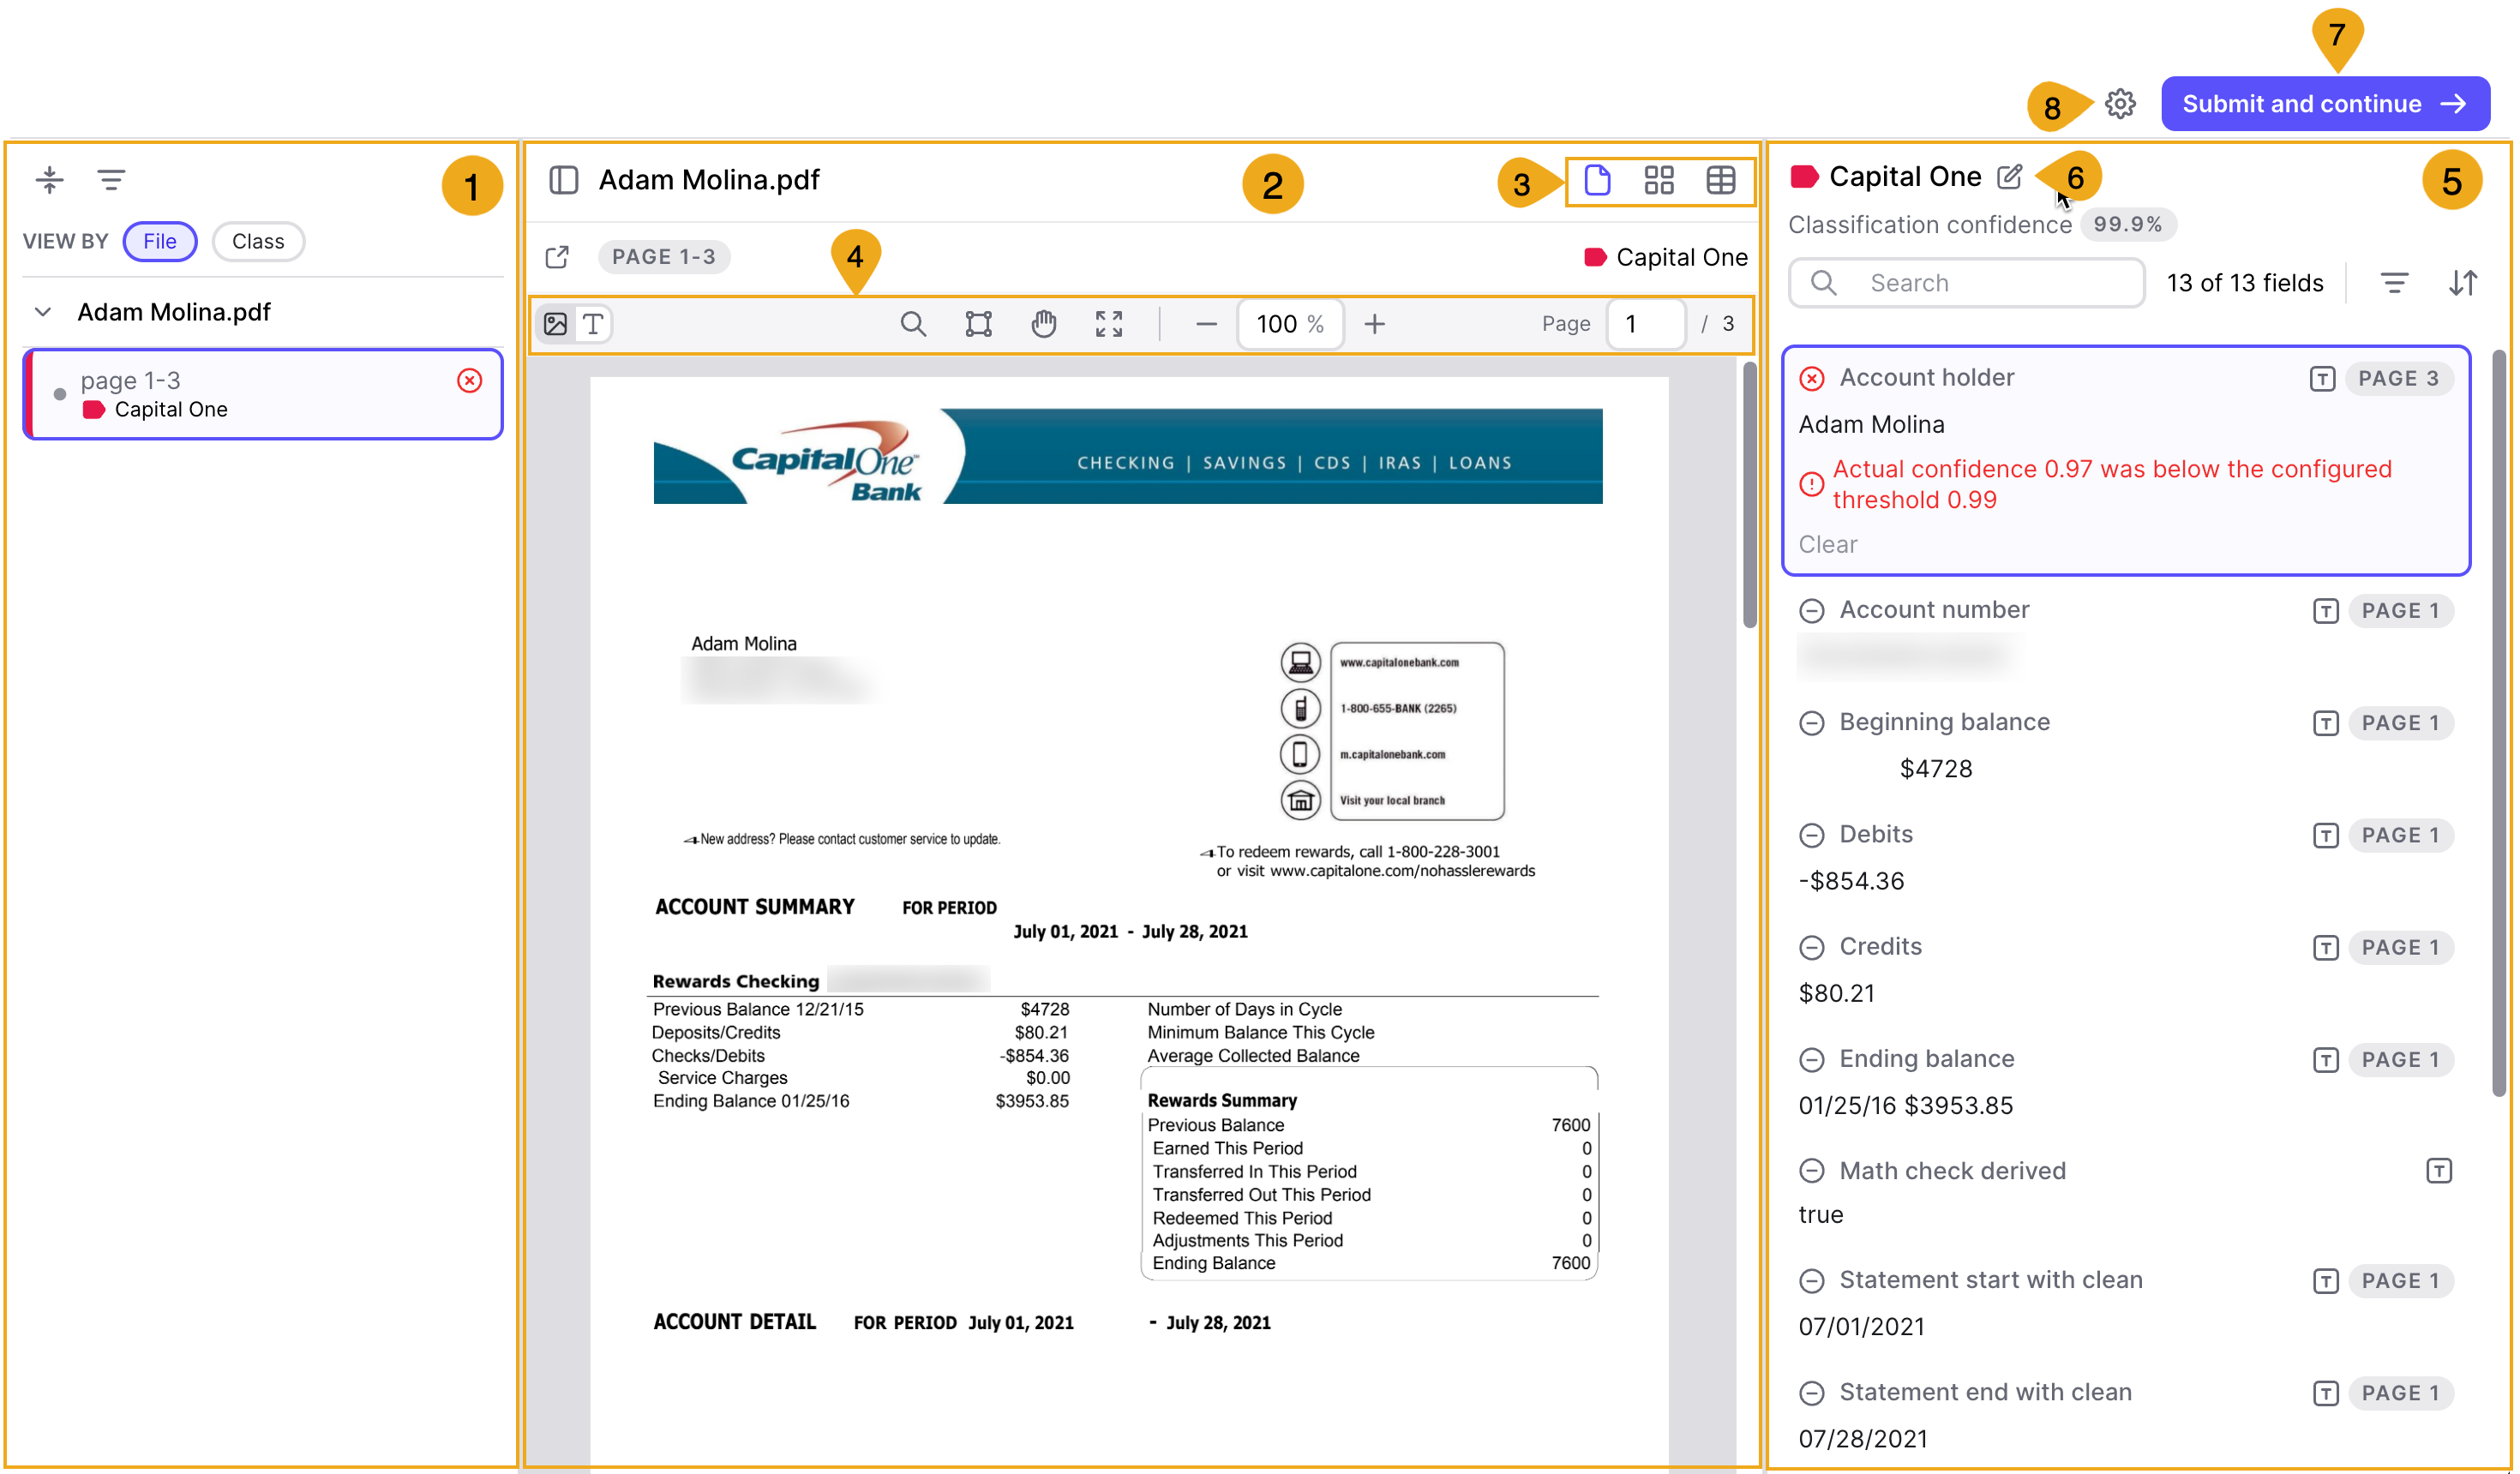Clear the Account holder field value
The image size is (2520, 1474).
[1828, 544]
